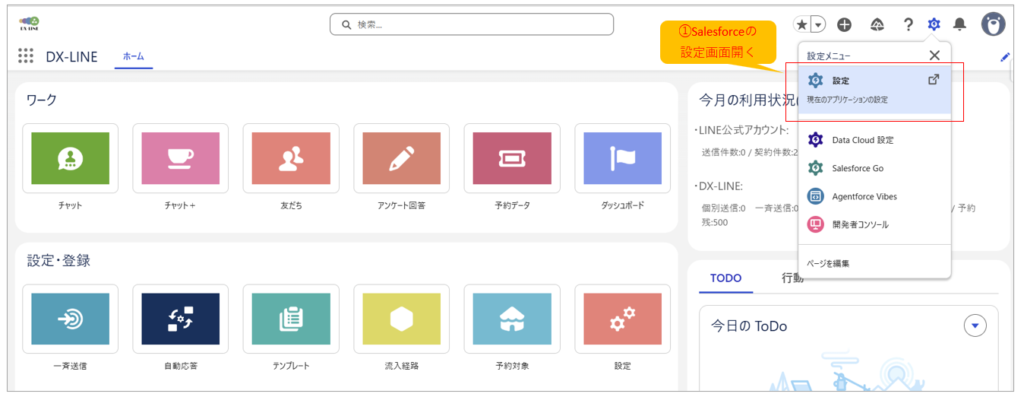Click the open-in-new-tab icon beside 設定
Image resolution: width=1024 pixels, height=397 pixels.
[x=934, y=80]
